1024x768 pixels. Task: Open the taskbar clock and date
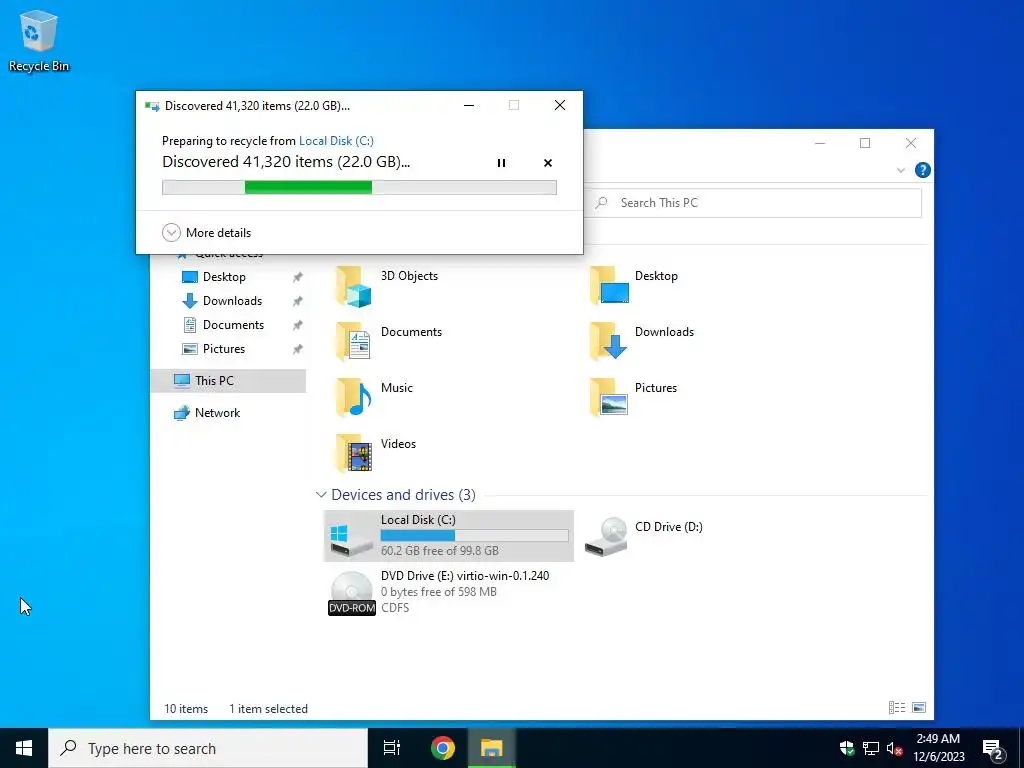click(x=938, y=748)
